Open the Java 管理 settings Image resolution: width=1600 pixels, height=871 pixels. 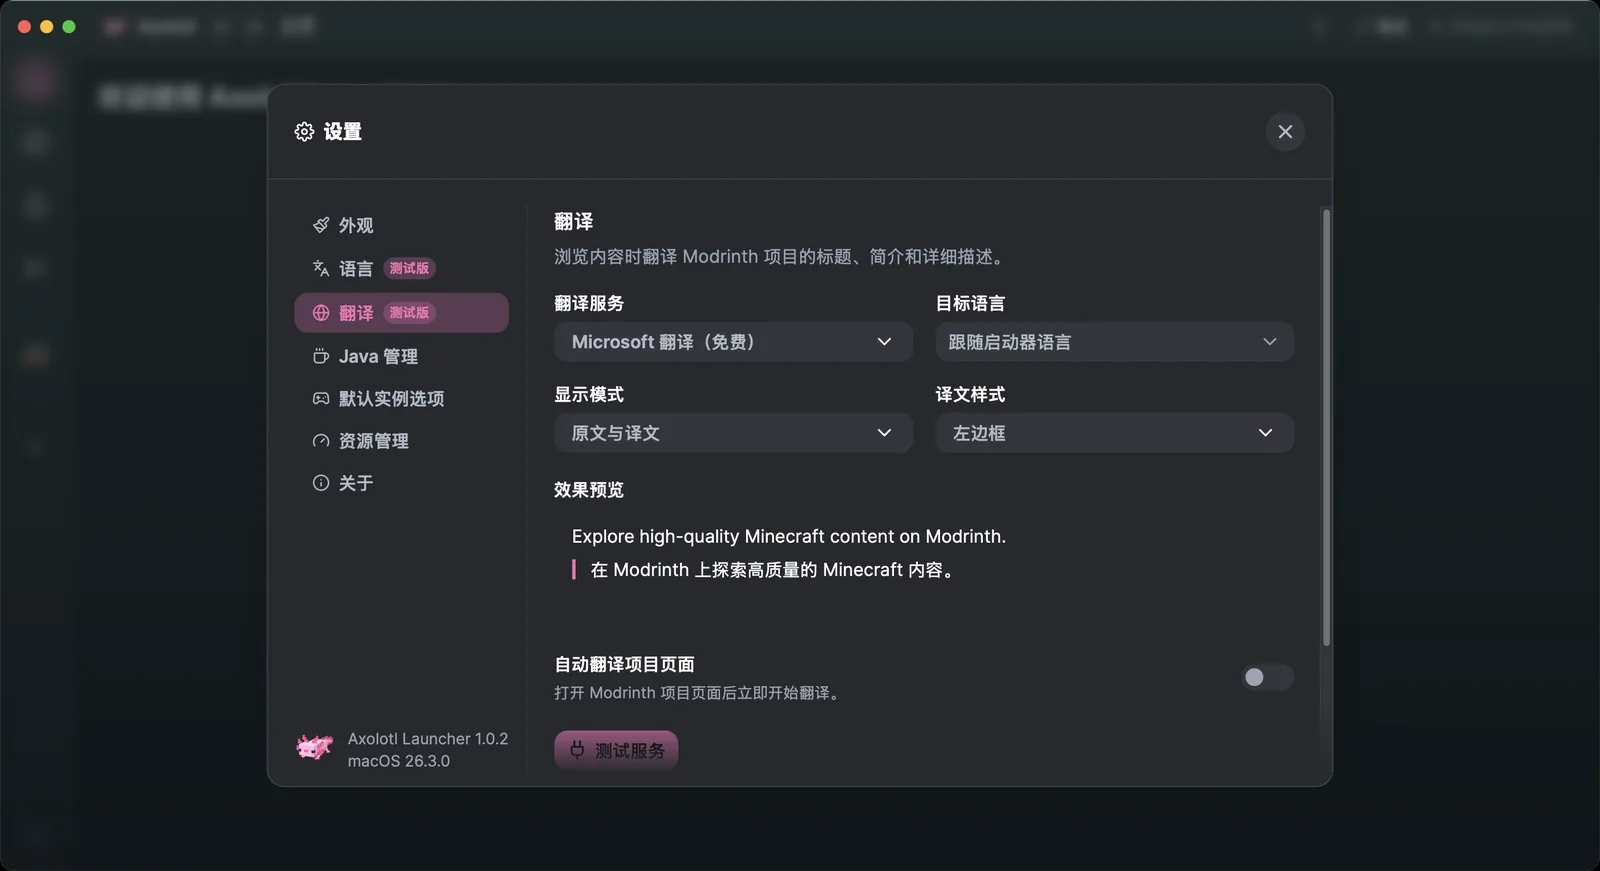click(x=401, y=356)
